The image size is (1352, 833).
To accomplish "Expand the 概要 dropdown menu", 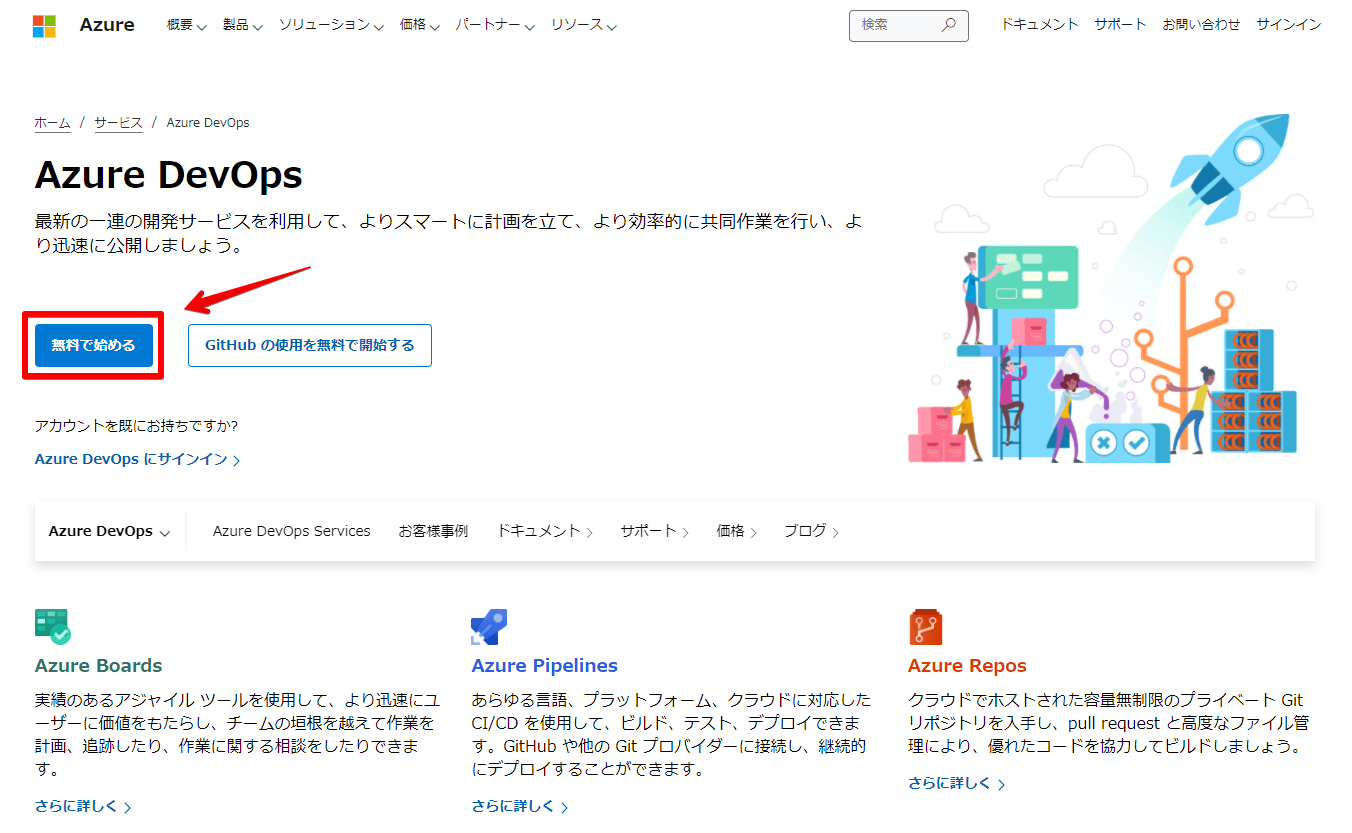I will click(186, 25).
